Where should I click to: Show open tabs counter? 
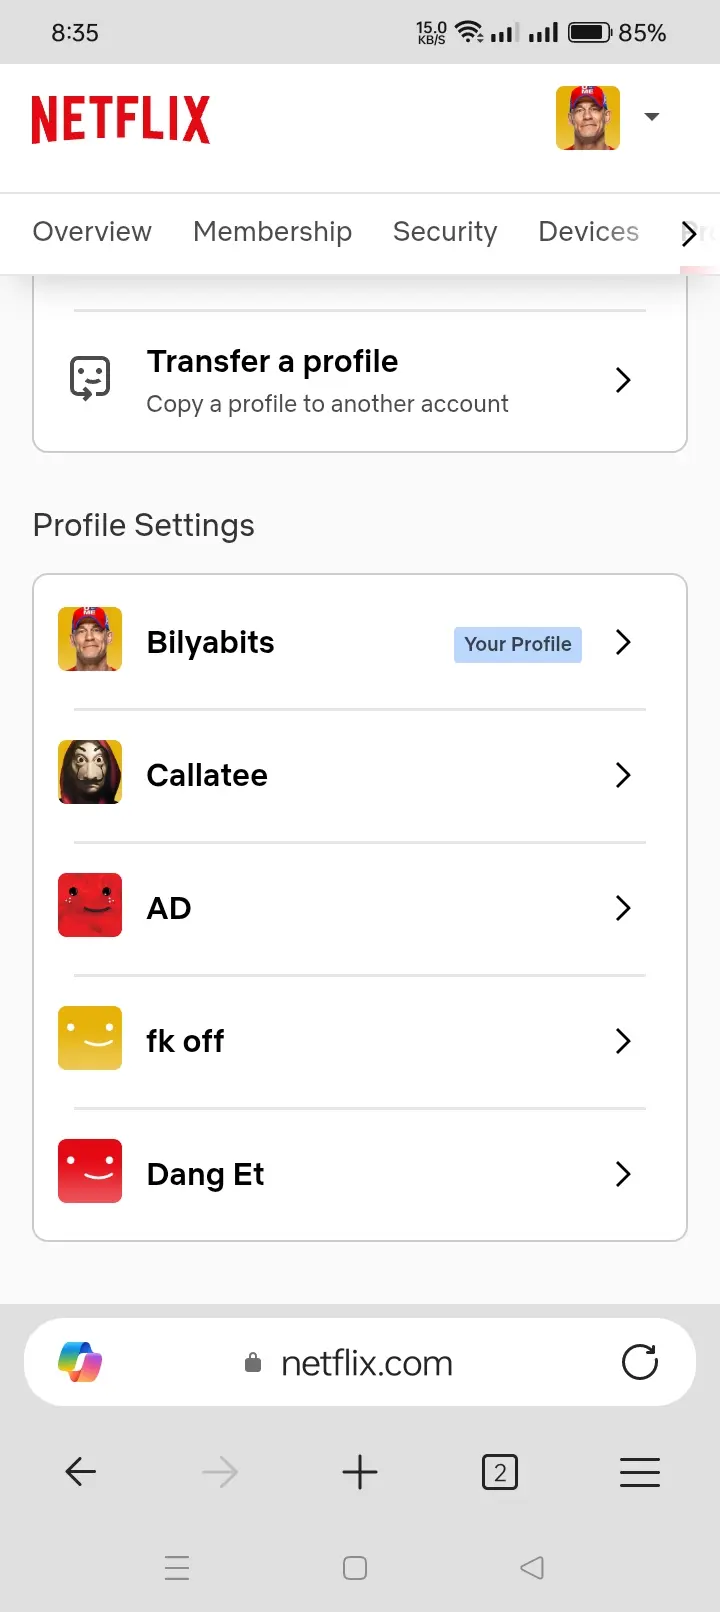click(x=500, y=1472)
